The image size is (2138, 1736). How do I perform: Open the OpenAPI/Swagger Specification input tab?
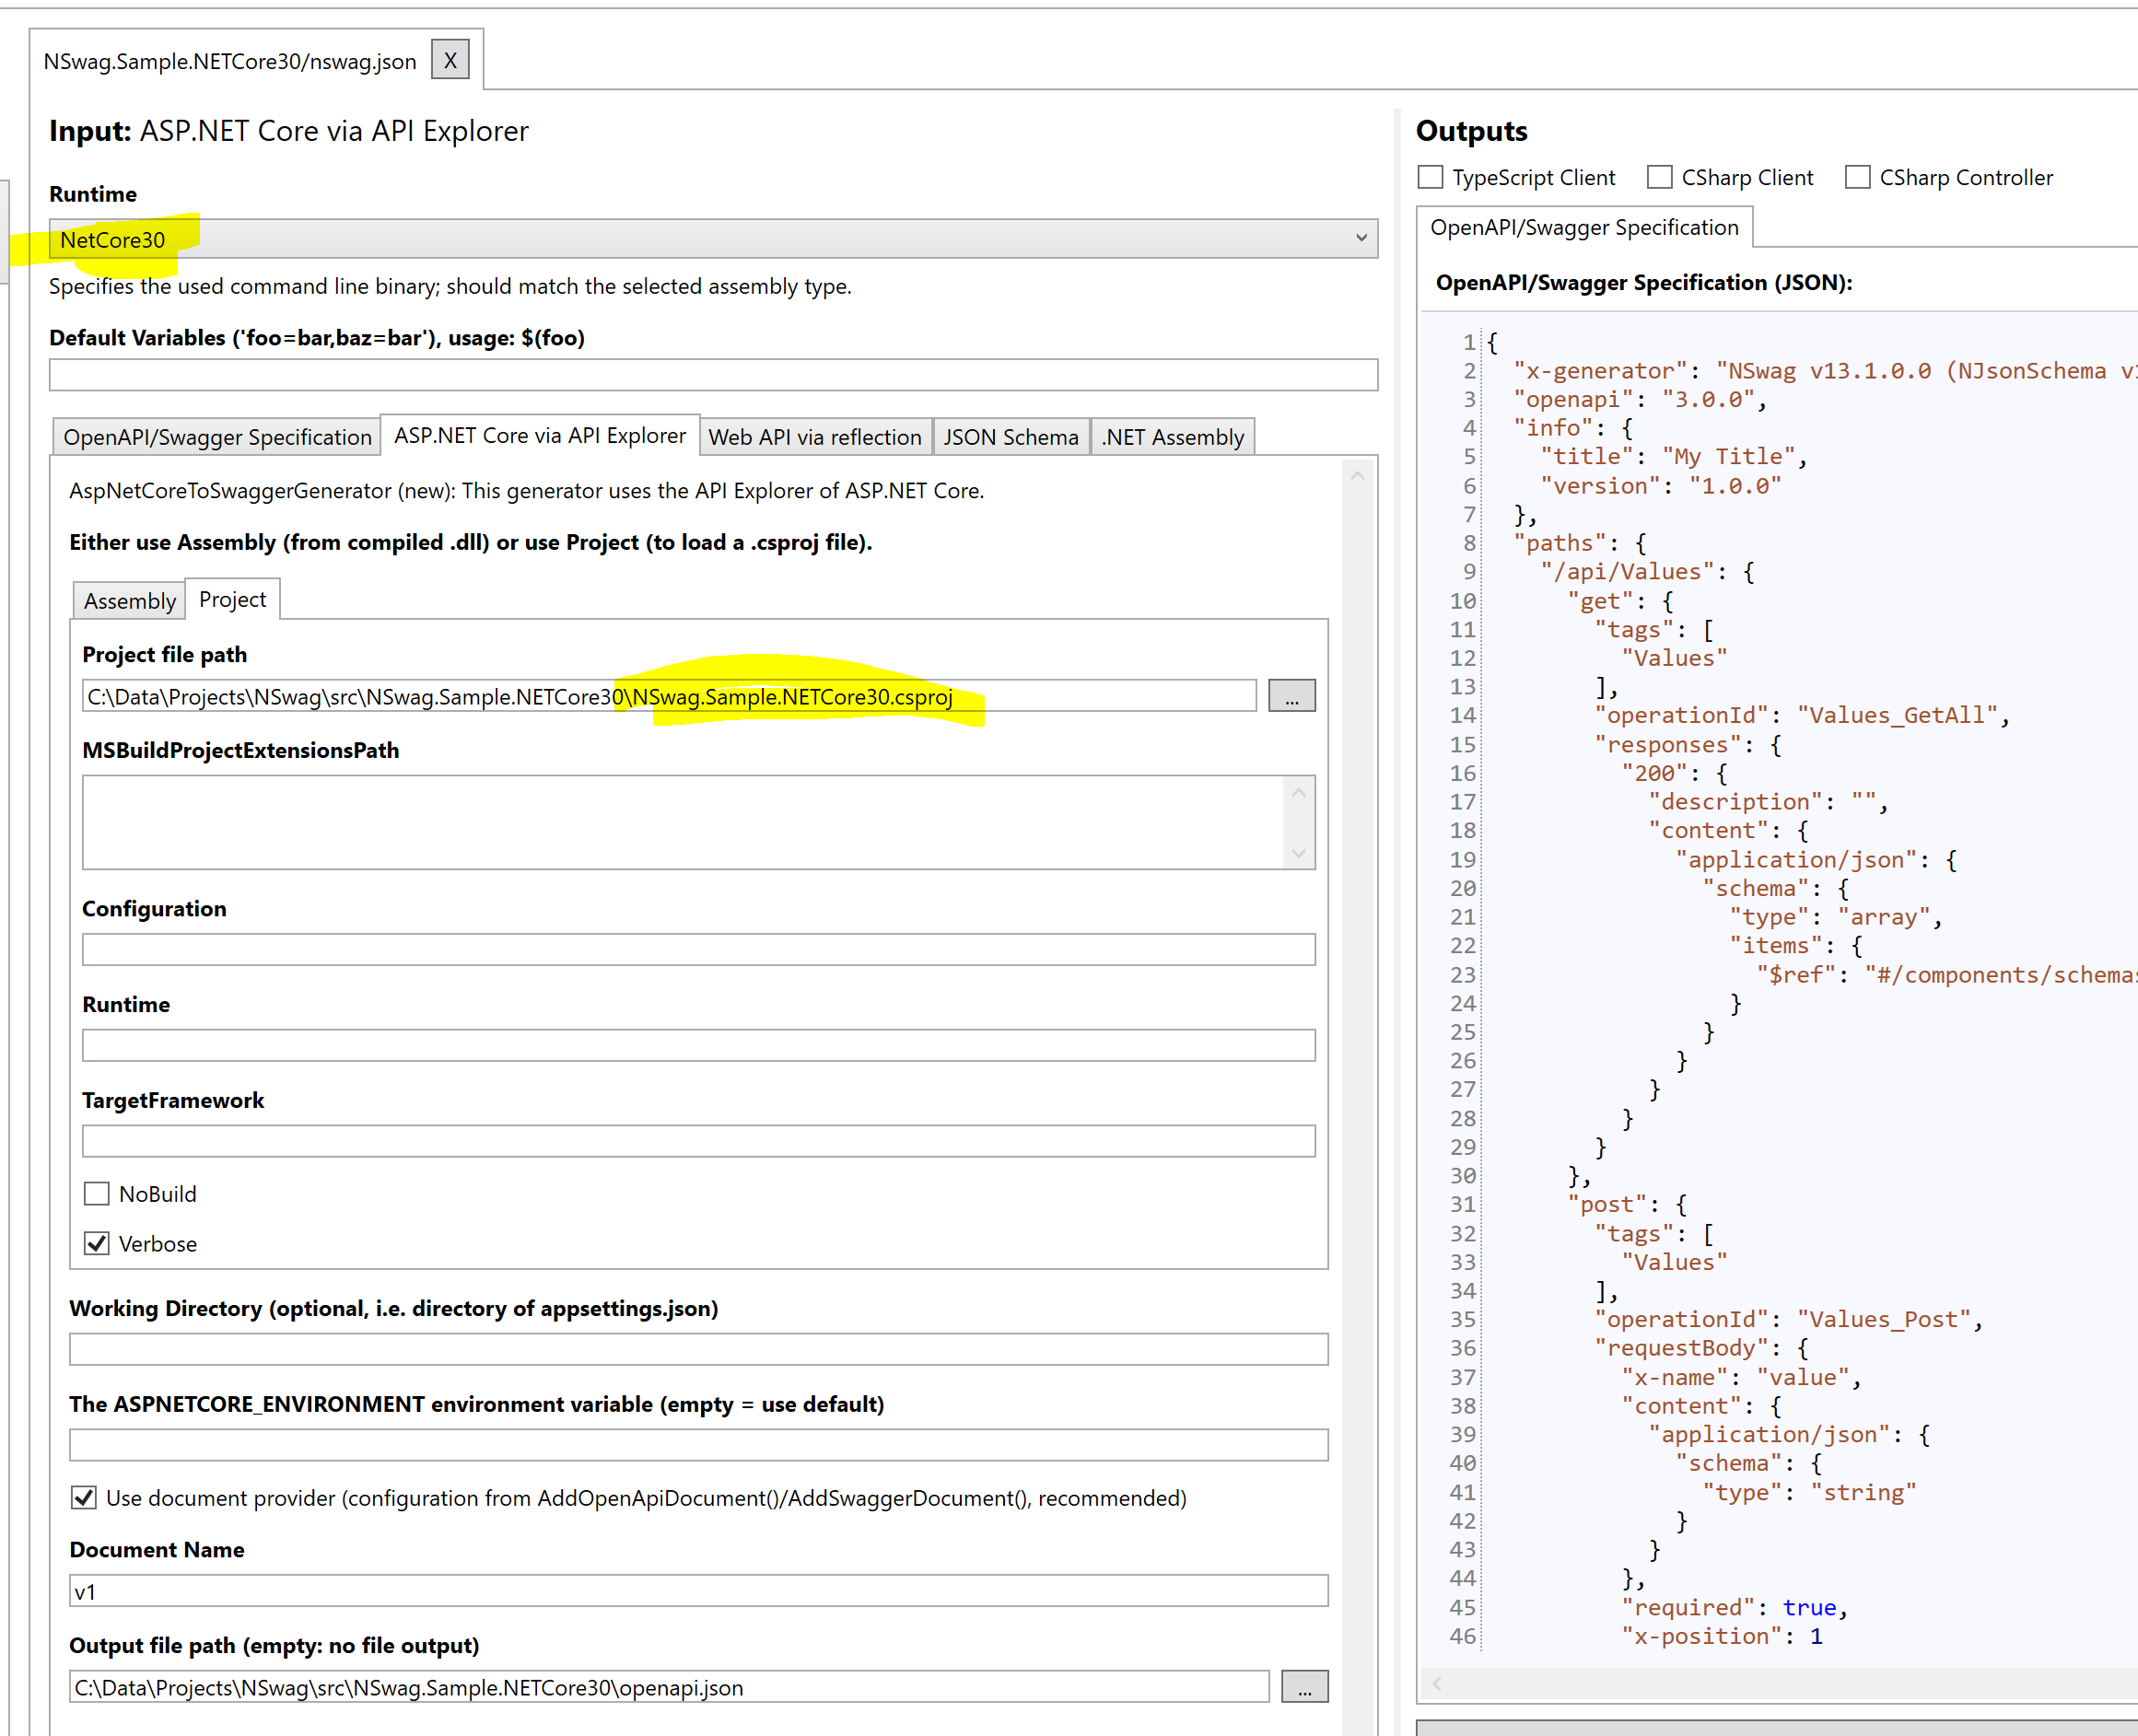coord(217,437)
